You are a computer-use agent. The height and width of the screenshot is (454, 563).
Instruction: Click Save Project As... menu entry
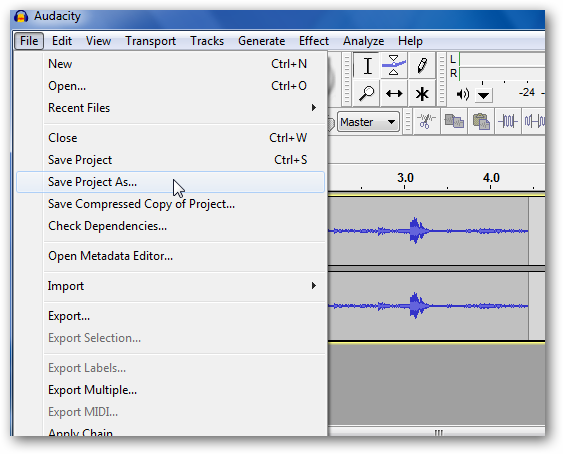(x=171, y=182)
